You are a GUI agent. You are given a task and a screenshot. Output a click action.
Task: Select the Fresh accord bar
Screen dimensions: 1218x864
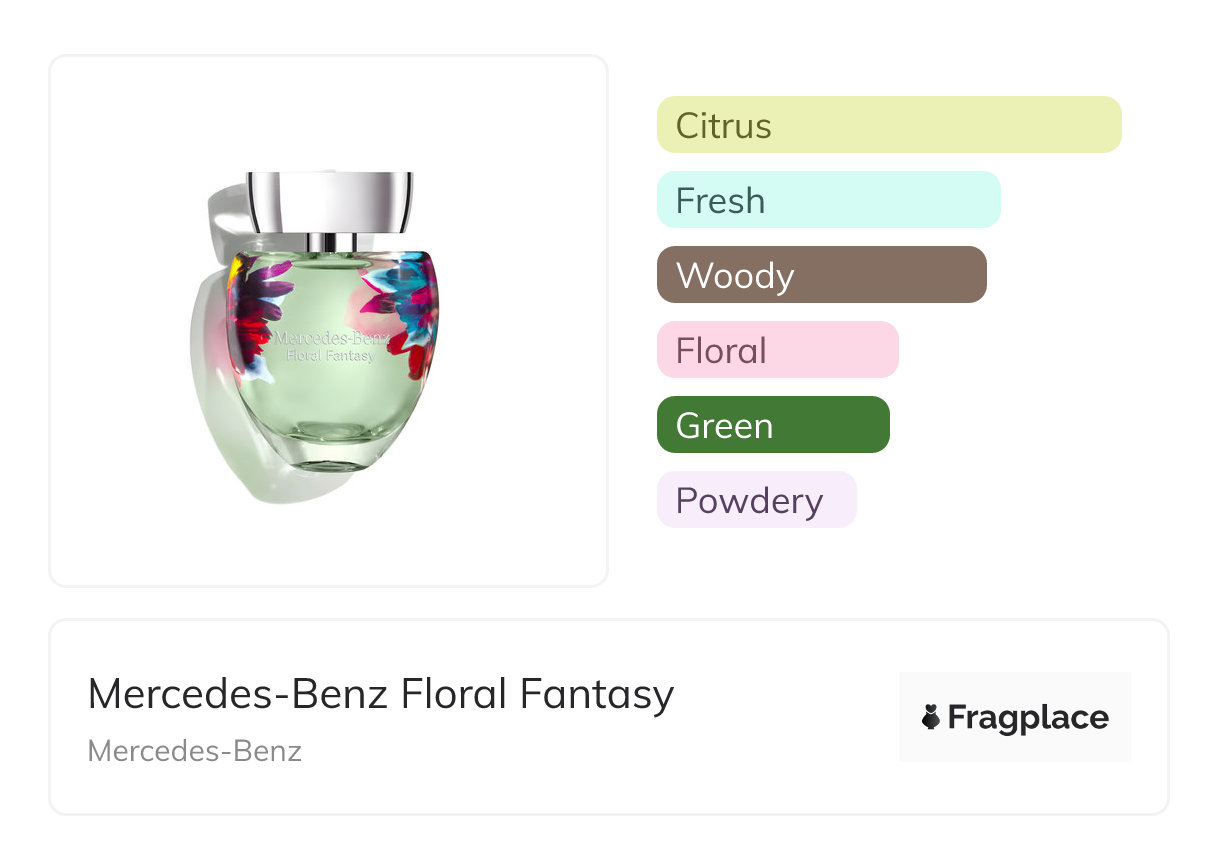tap(828, 200)
